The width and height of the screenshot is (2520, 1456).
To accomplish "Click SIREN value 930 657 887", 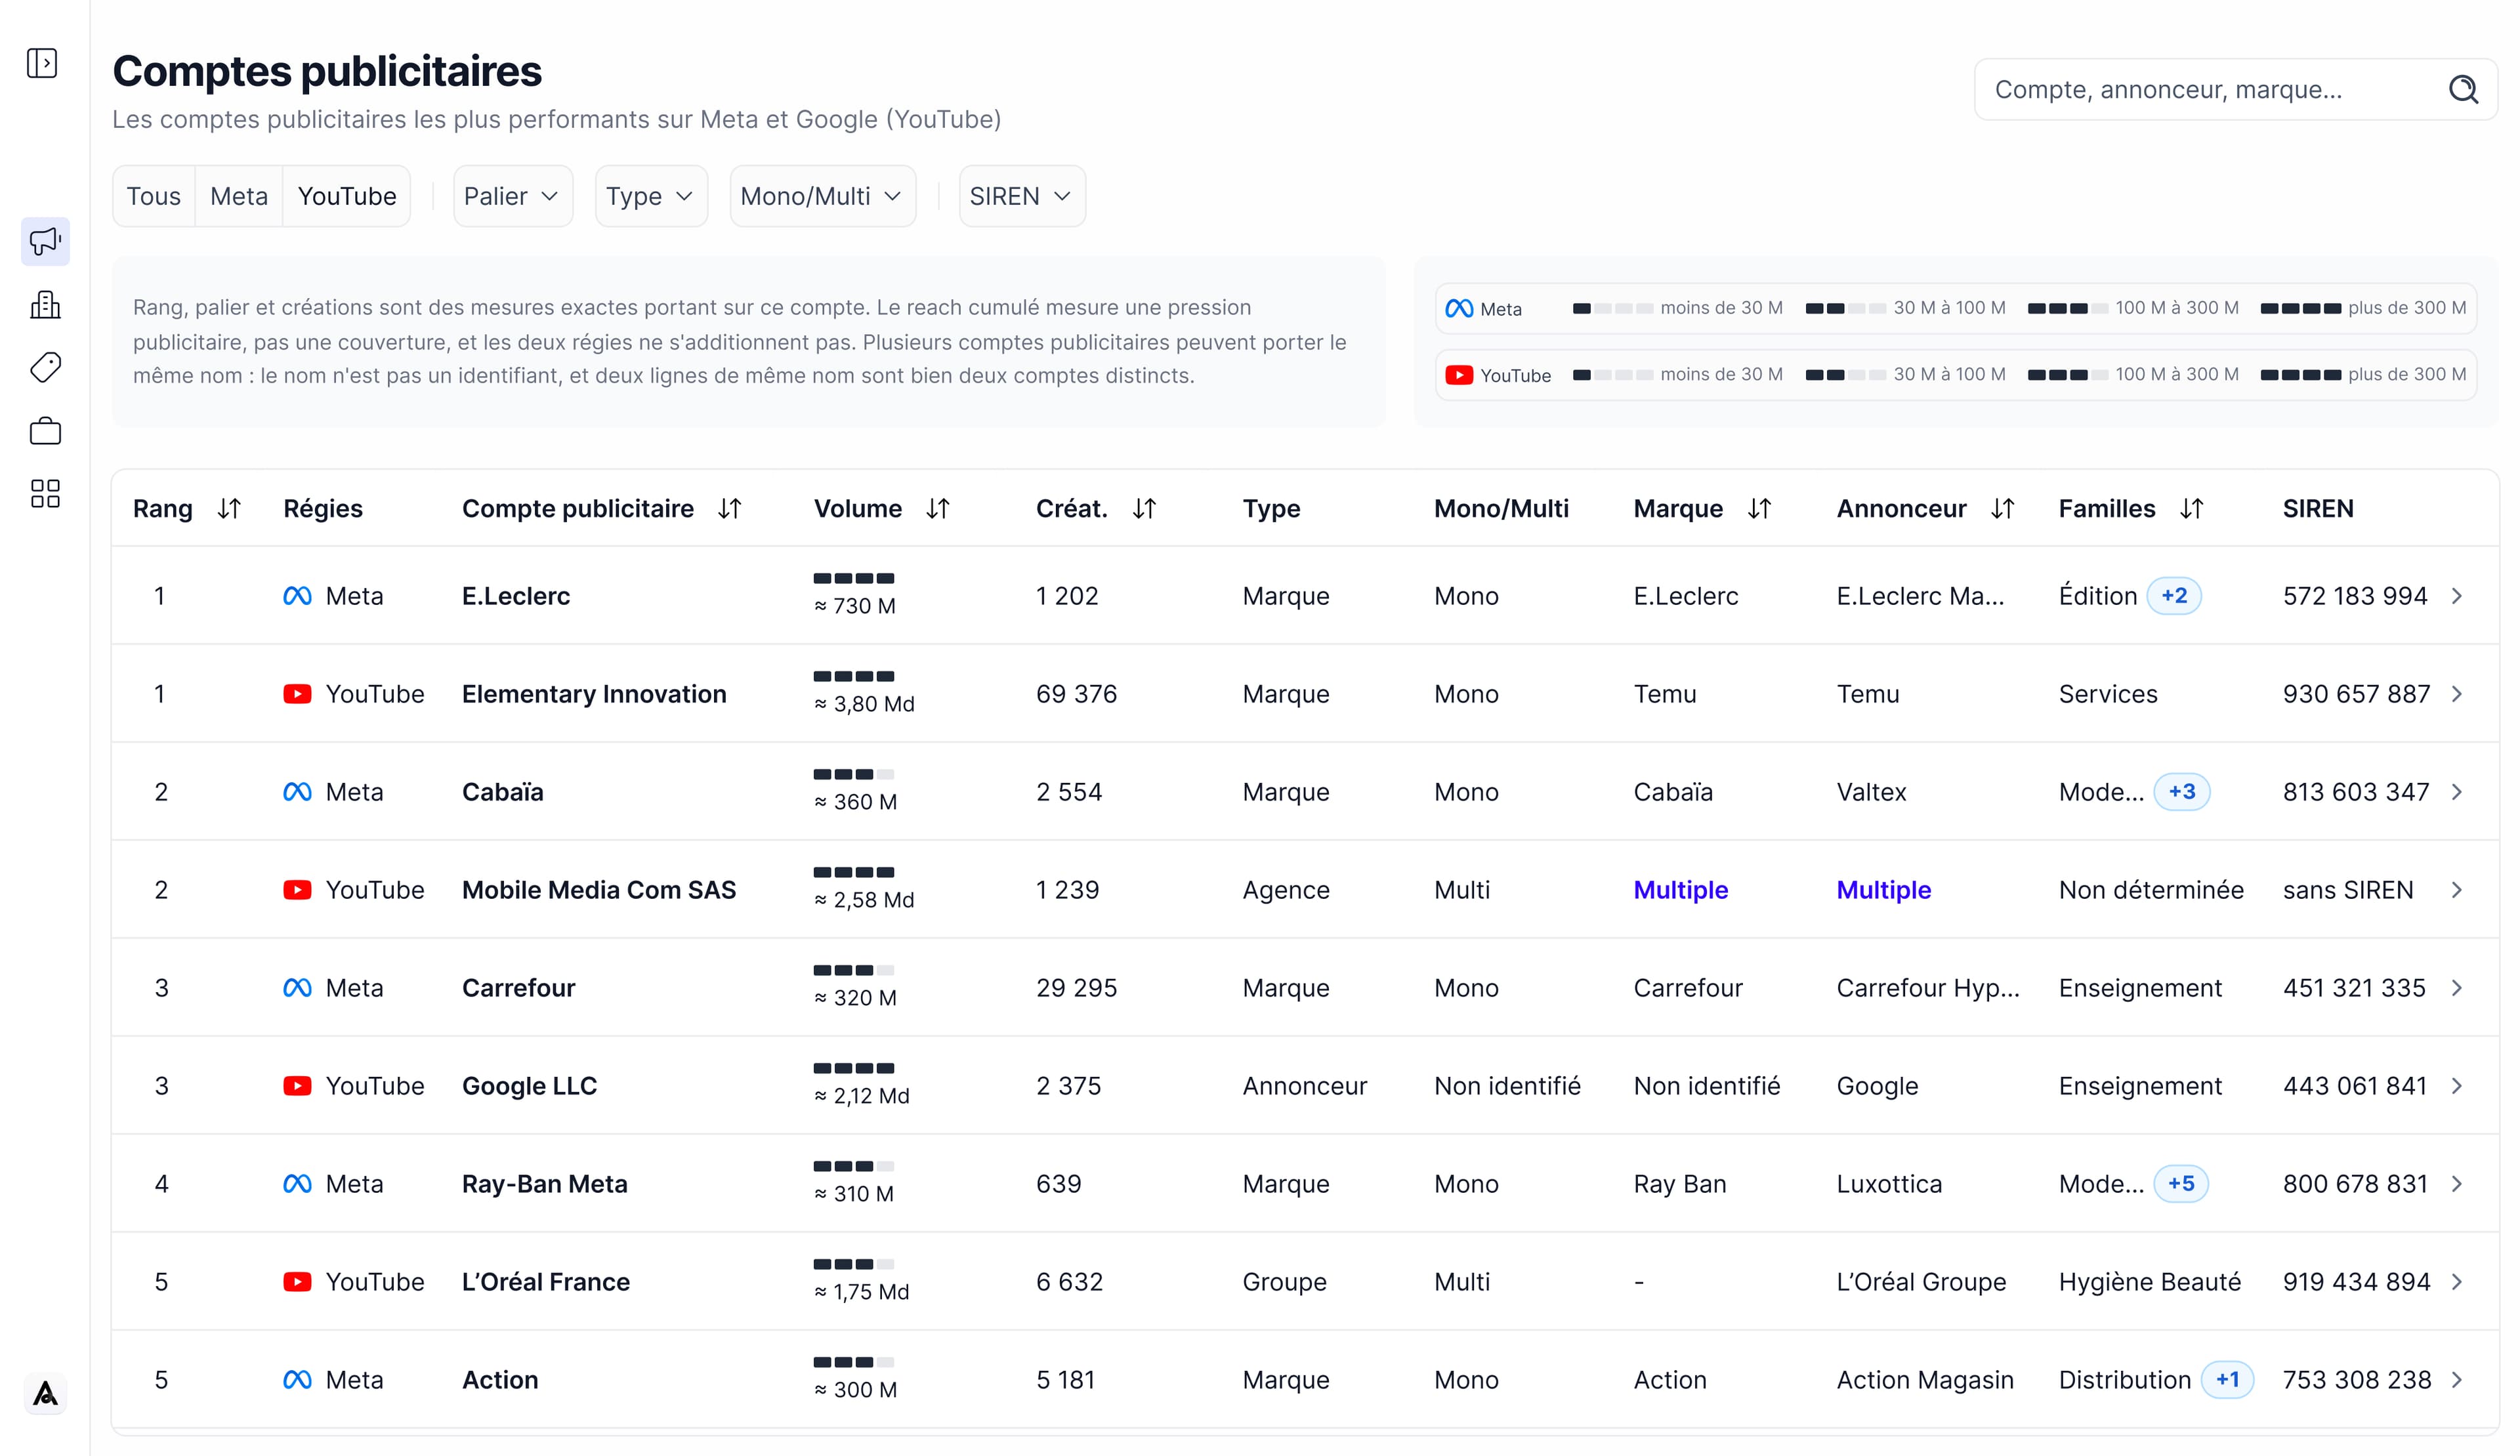I will [2356, 694].
